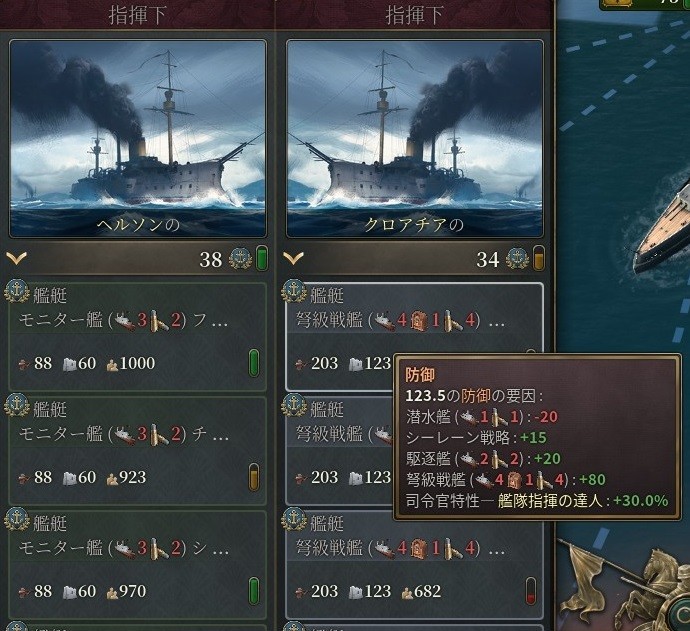The image size is (690, 631).
Task: Select the モニター艦 unit with 970 manpower
Action: pos(138,565)
